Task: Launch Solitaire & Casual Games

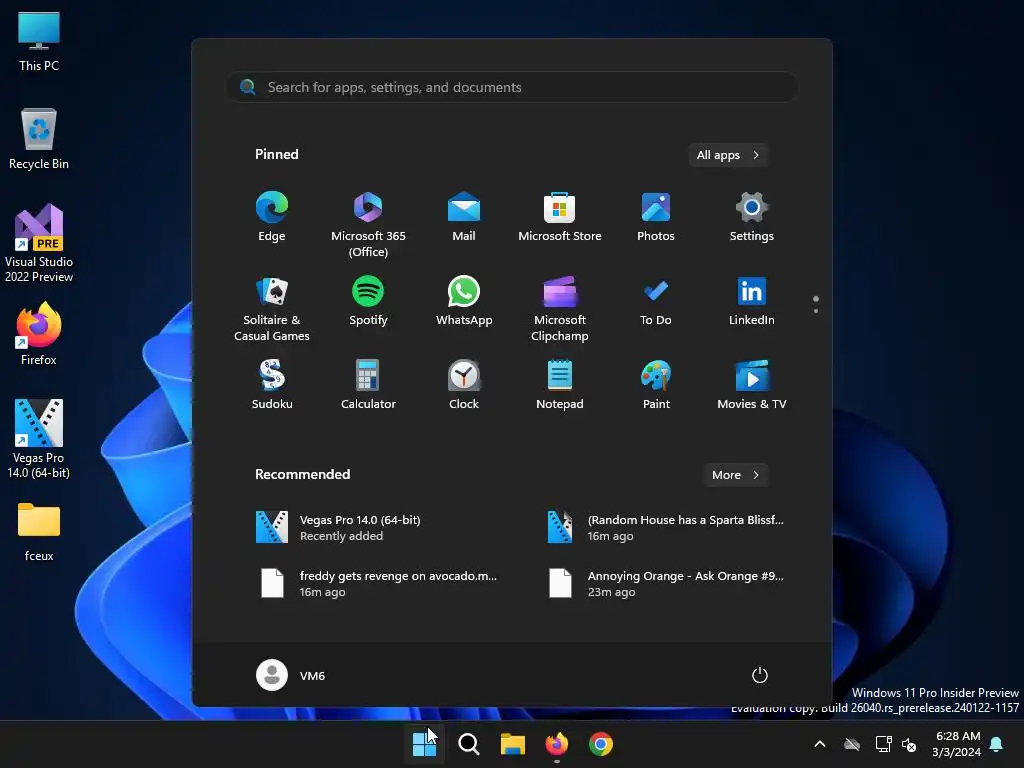Action: click(272, 308)
